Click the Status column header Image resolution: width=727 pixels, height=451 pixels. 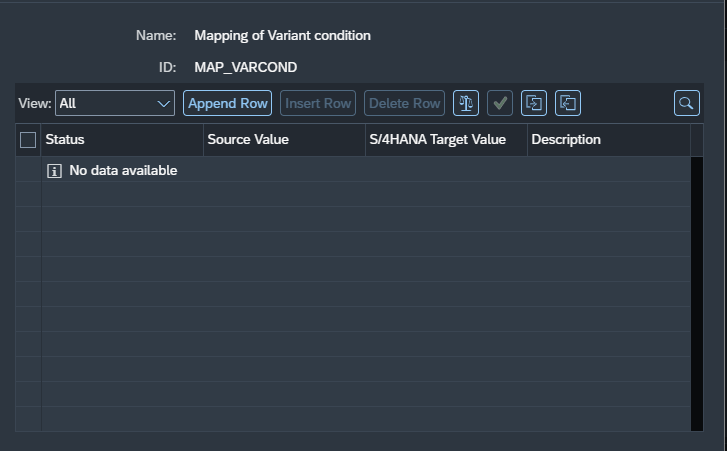[122, 140]
